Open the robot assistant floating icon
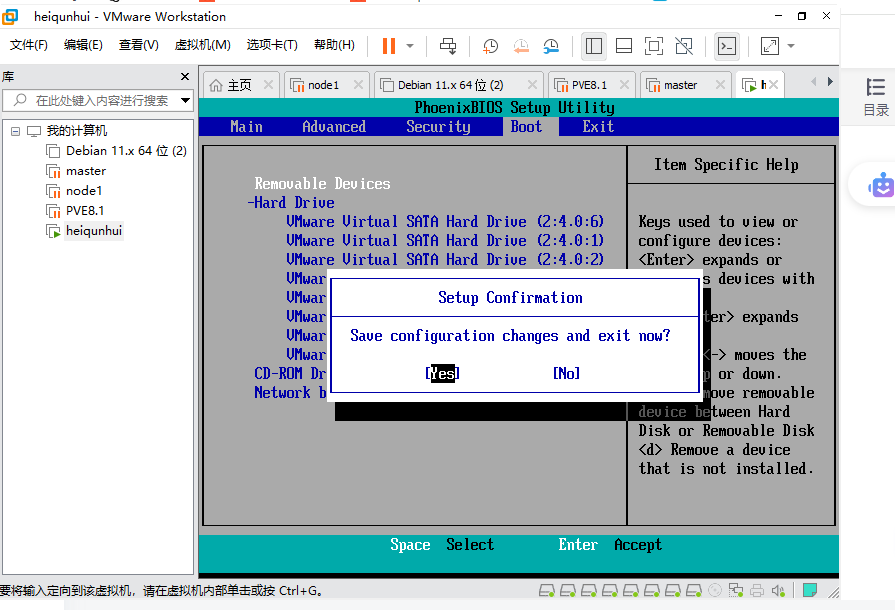This screenshot has height=610, width=895. (x=882, y=186)
